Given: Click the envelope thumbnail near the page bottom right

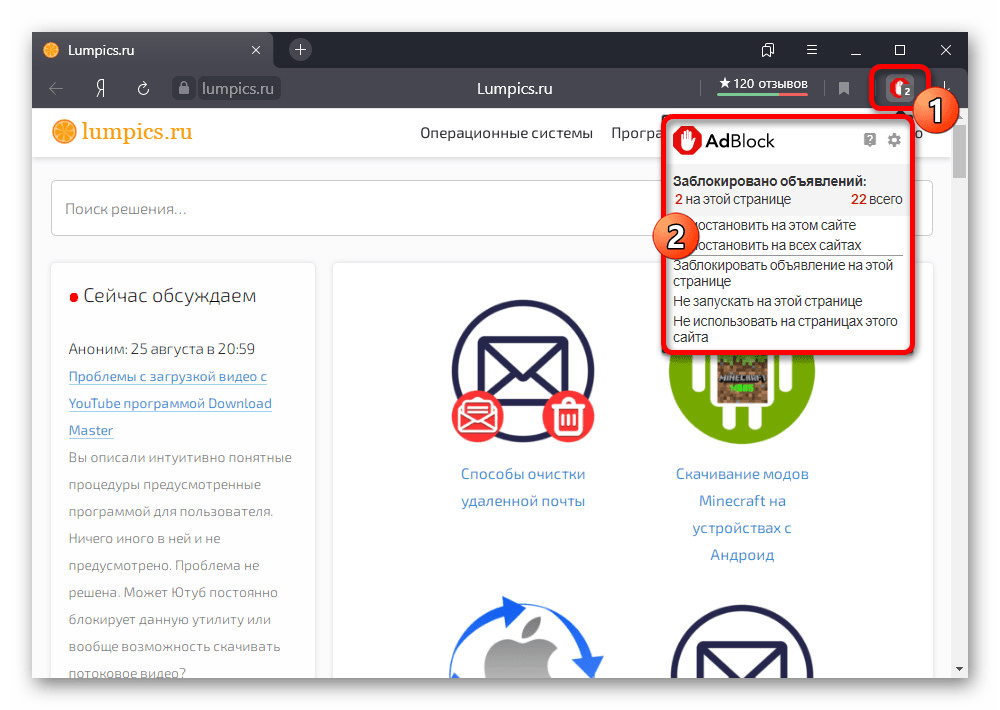Looking at the screenshot, I should pyautogui.click(x=742, y=641).
